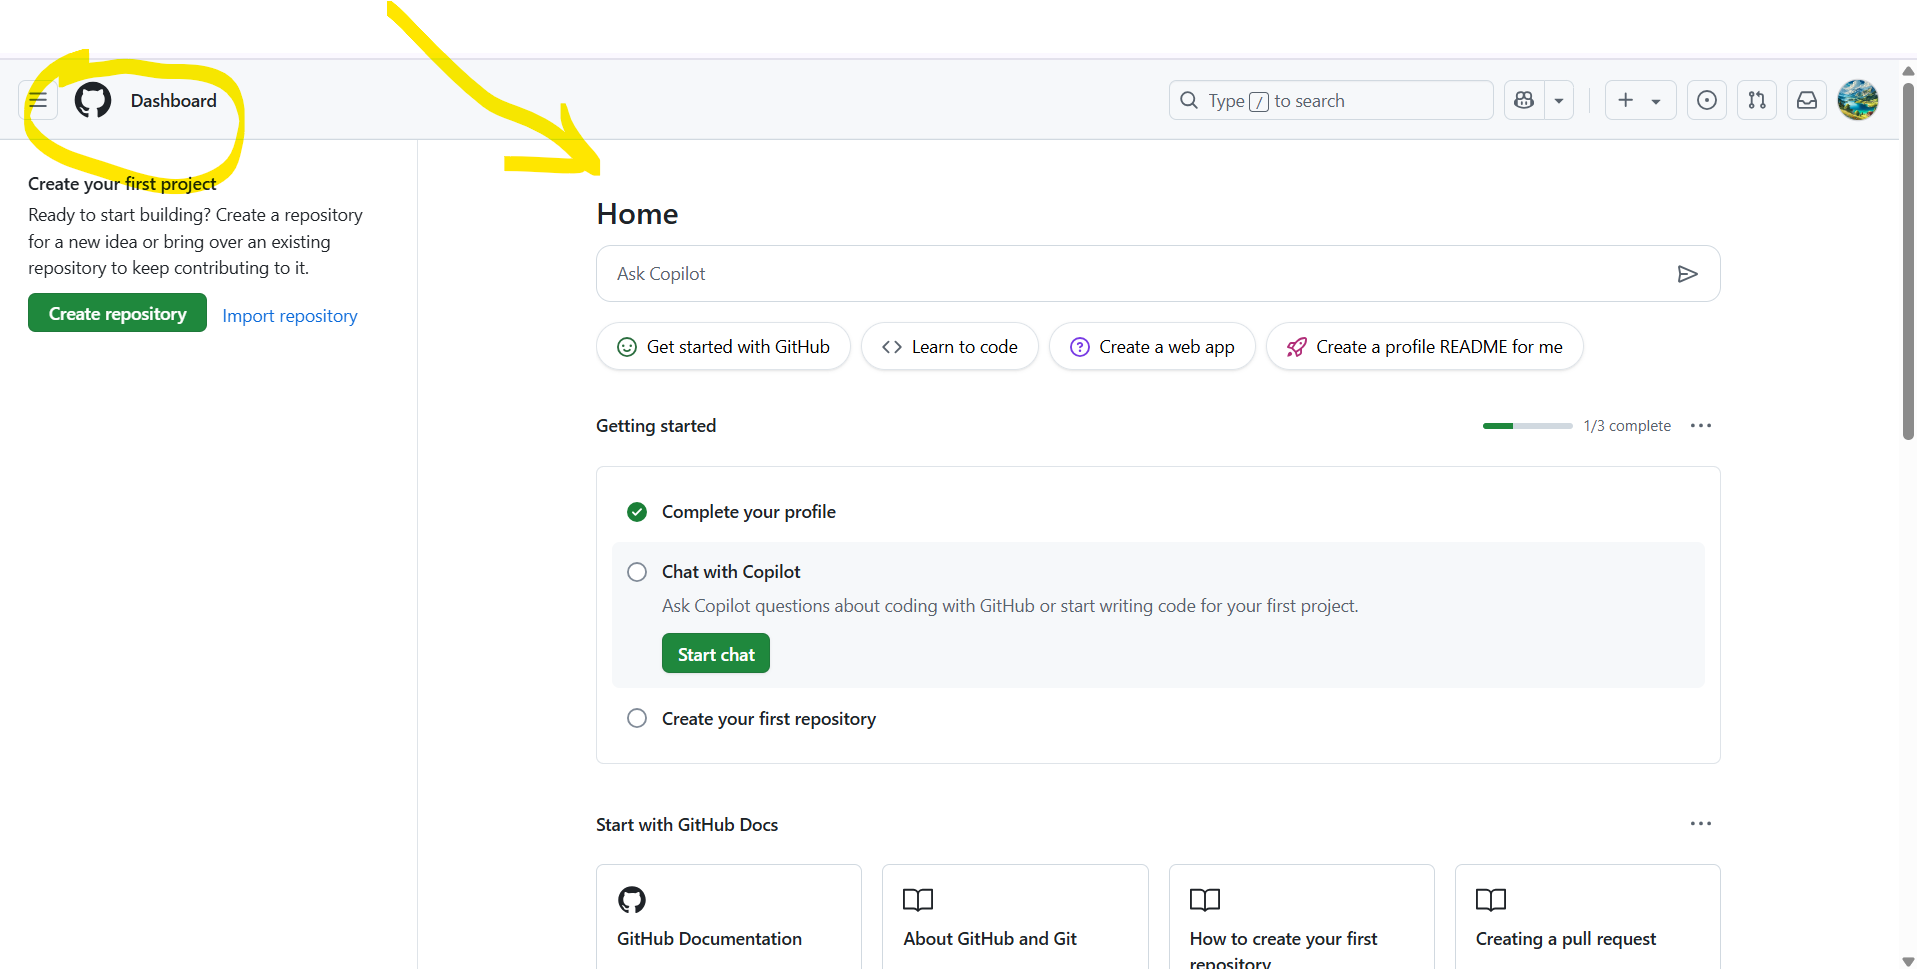This screenshot has height=969, width=1917.
Task: Click the rocket icon on README suggestion
Action: pyautogui.click(x=1296, y=347)
